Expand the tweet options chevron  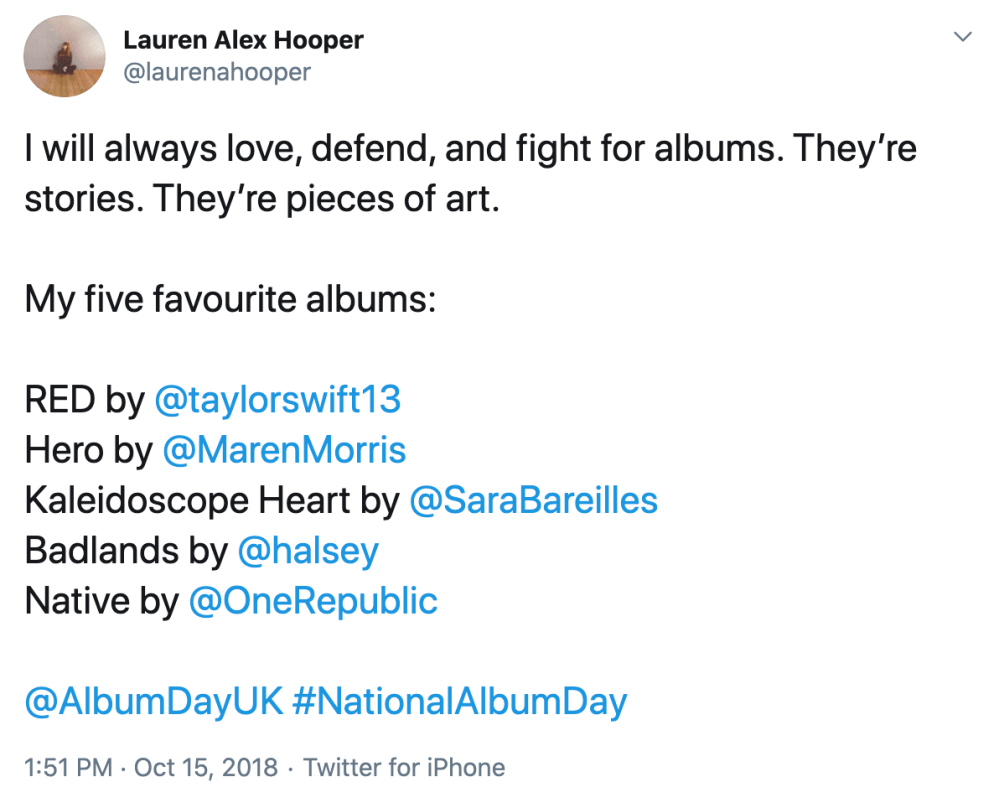(963, 37)
